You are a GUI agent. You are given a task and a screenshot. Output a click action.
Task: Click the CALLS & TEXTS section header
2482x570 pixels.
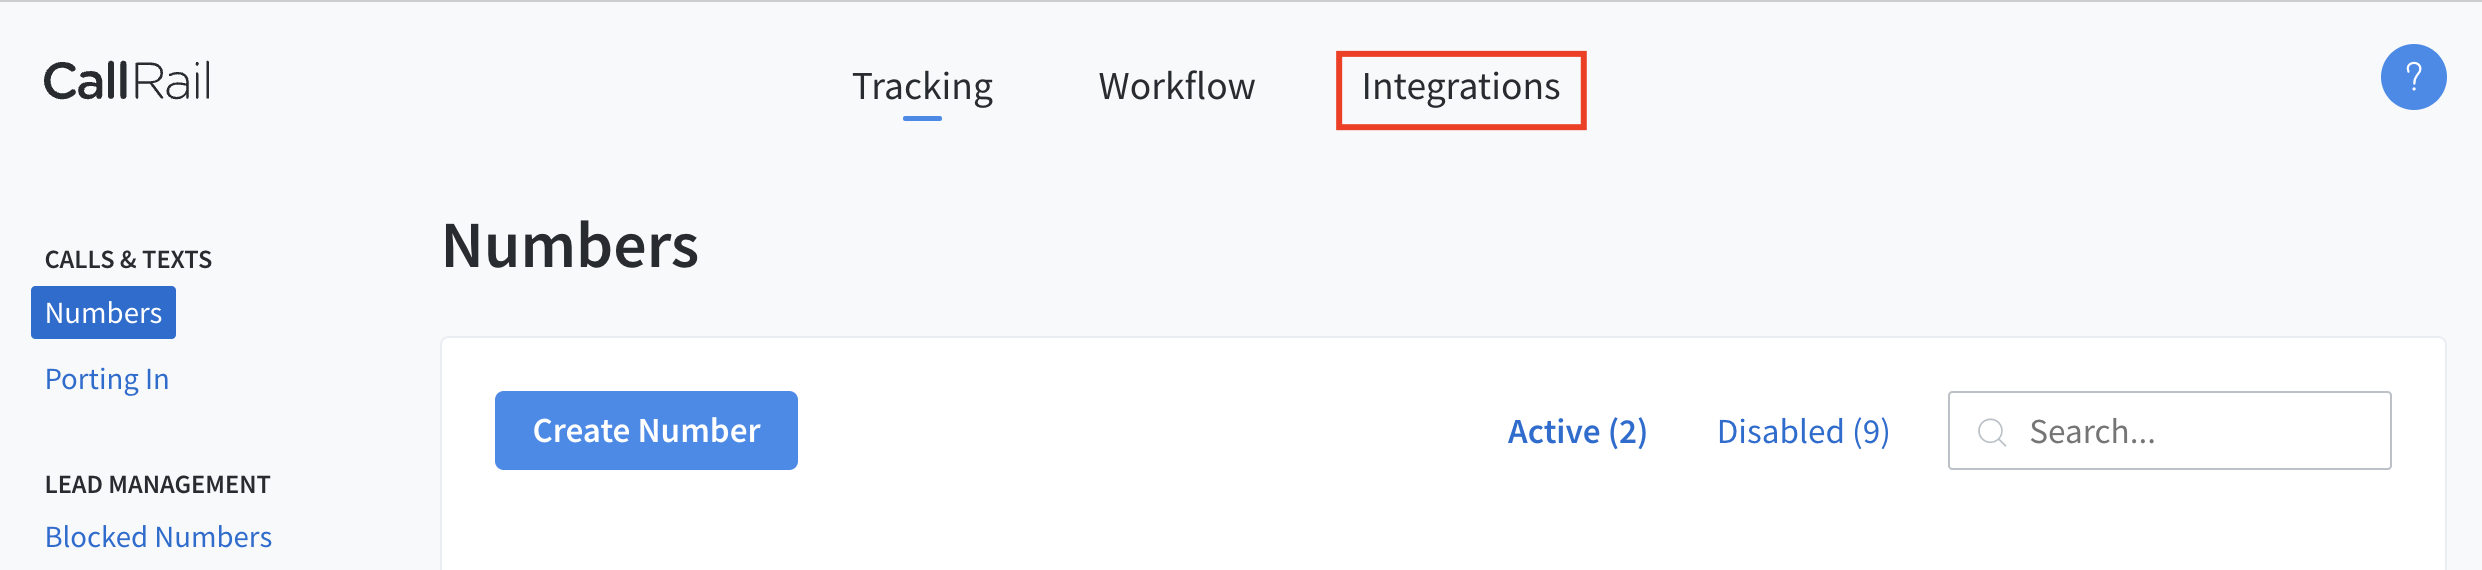pos(128,260)
